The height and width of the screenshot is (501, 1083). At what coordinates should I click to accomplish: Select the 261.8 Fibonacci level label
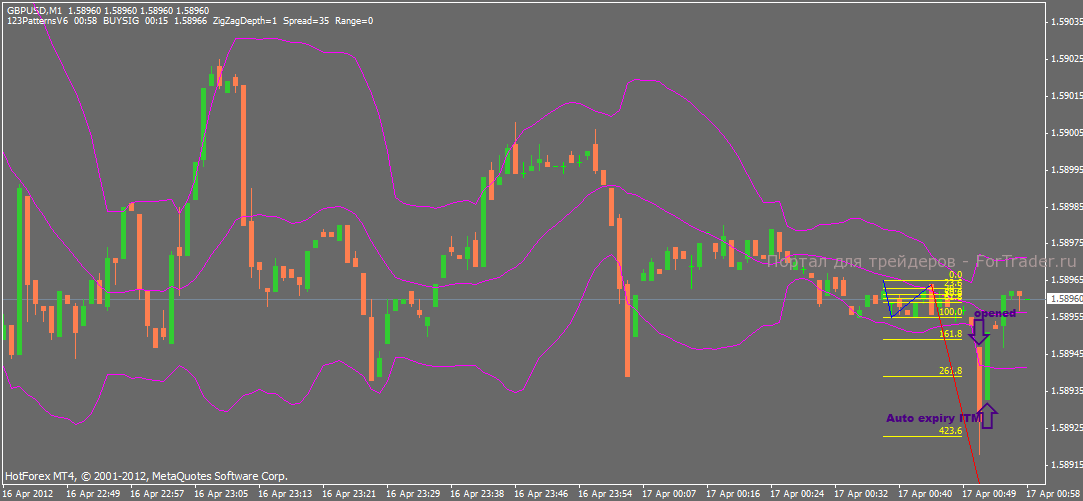[950, 371]
